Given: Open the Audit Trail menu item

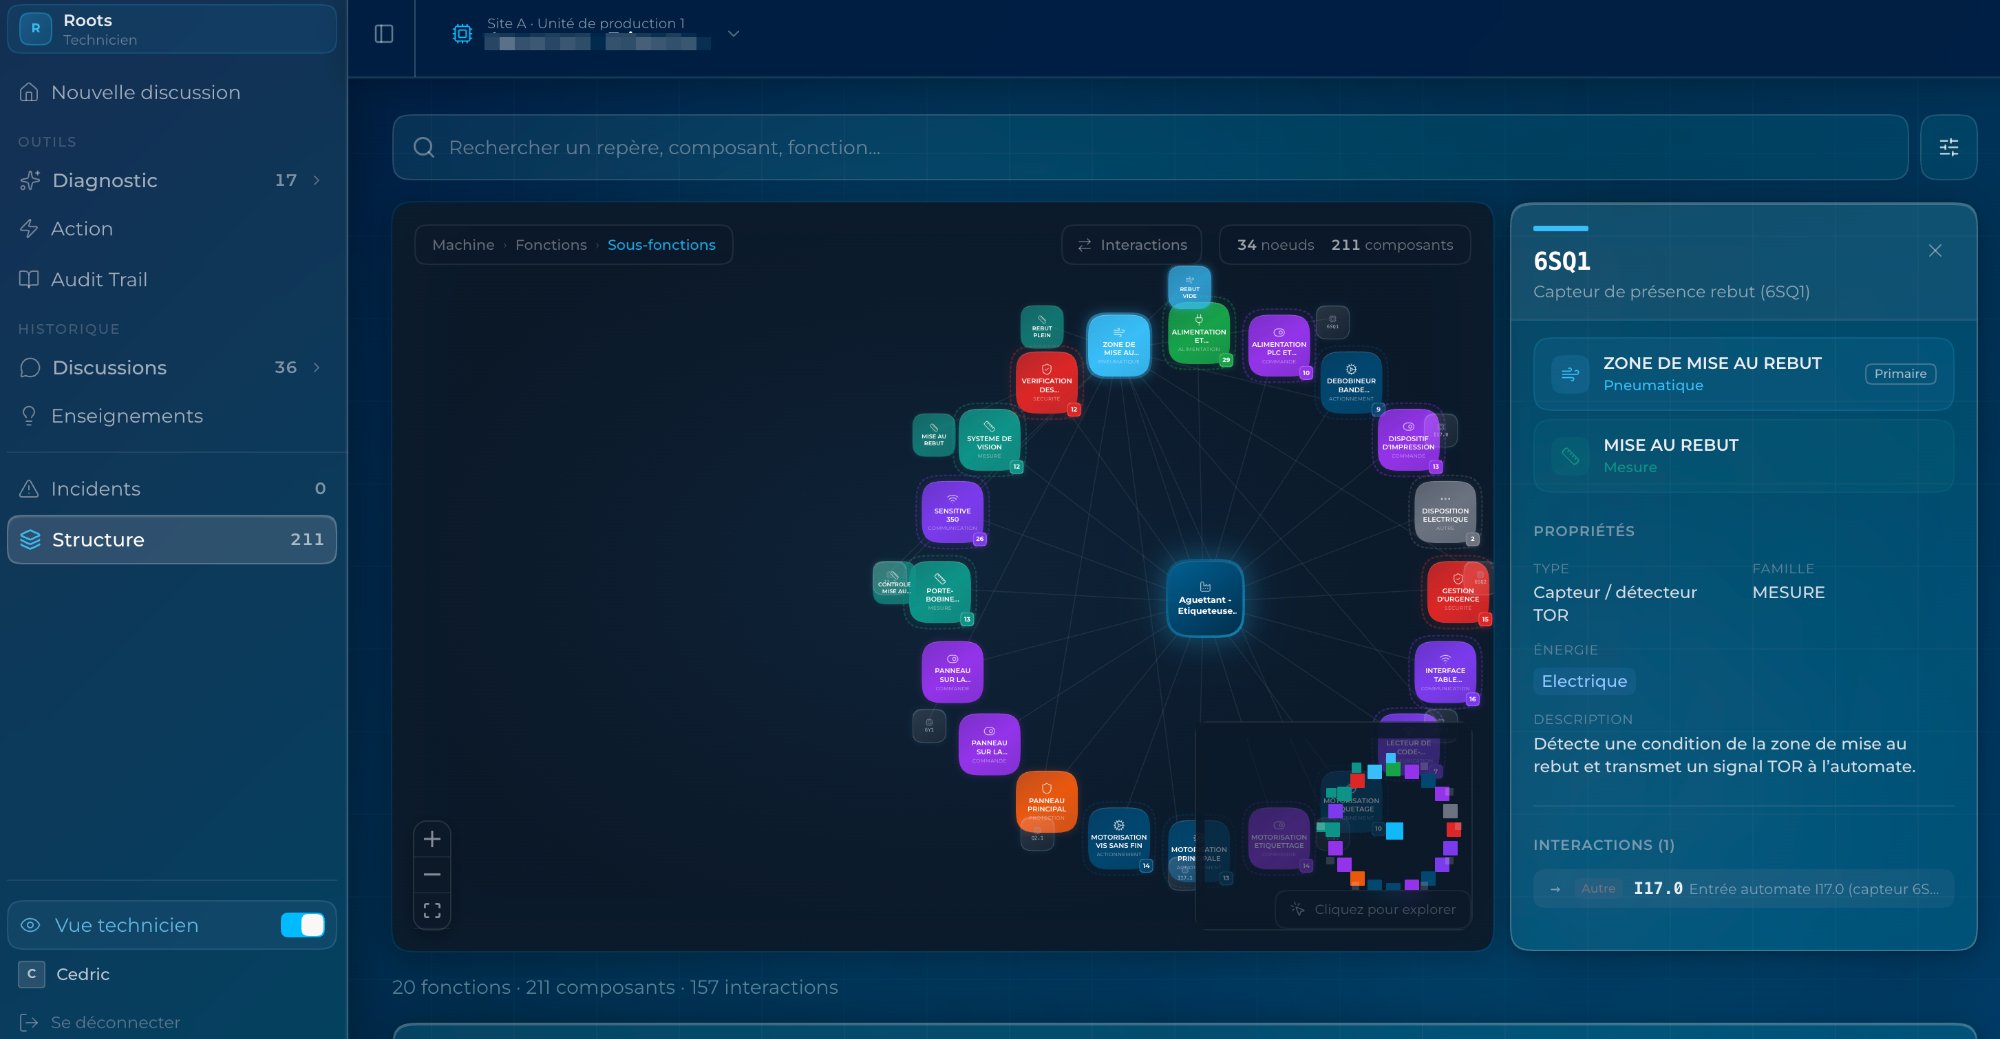Looking at the screenshot, I should (x=99, y=280).
